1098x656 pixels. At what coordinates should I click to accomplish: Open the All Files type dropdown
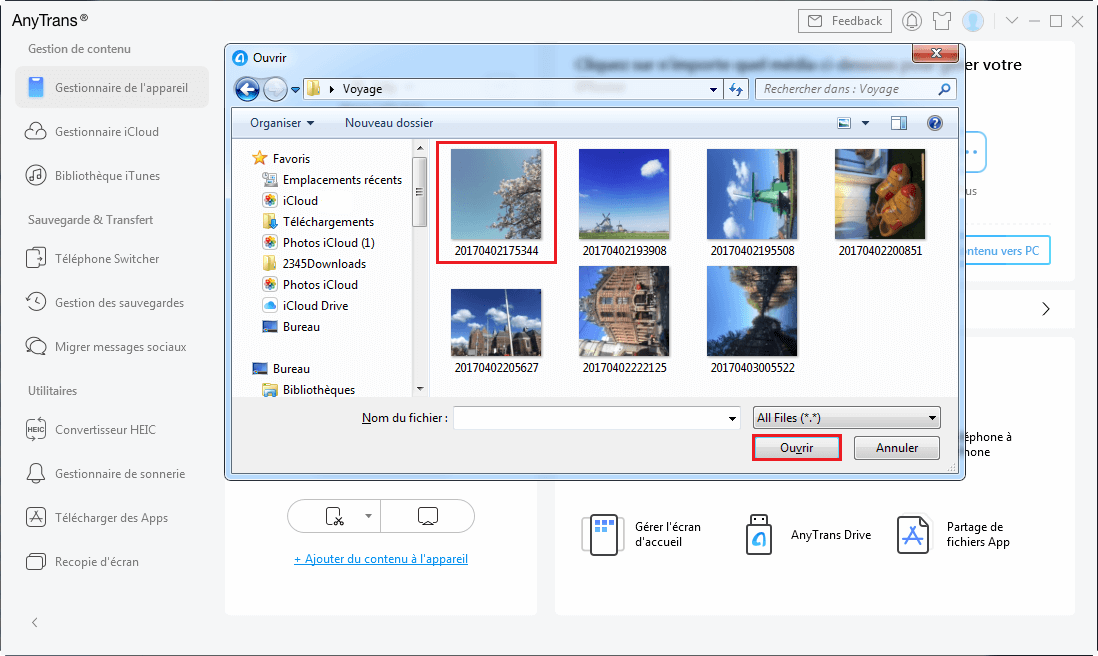pyautogui.click(x=847, y=418)
